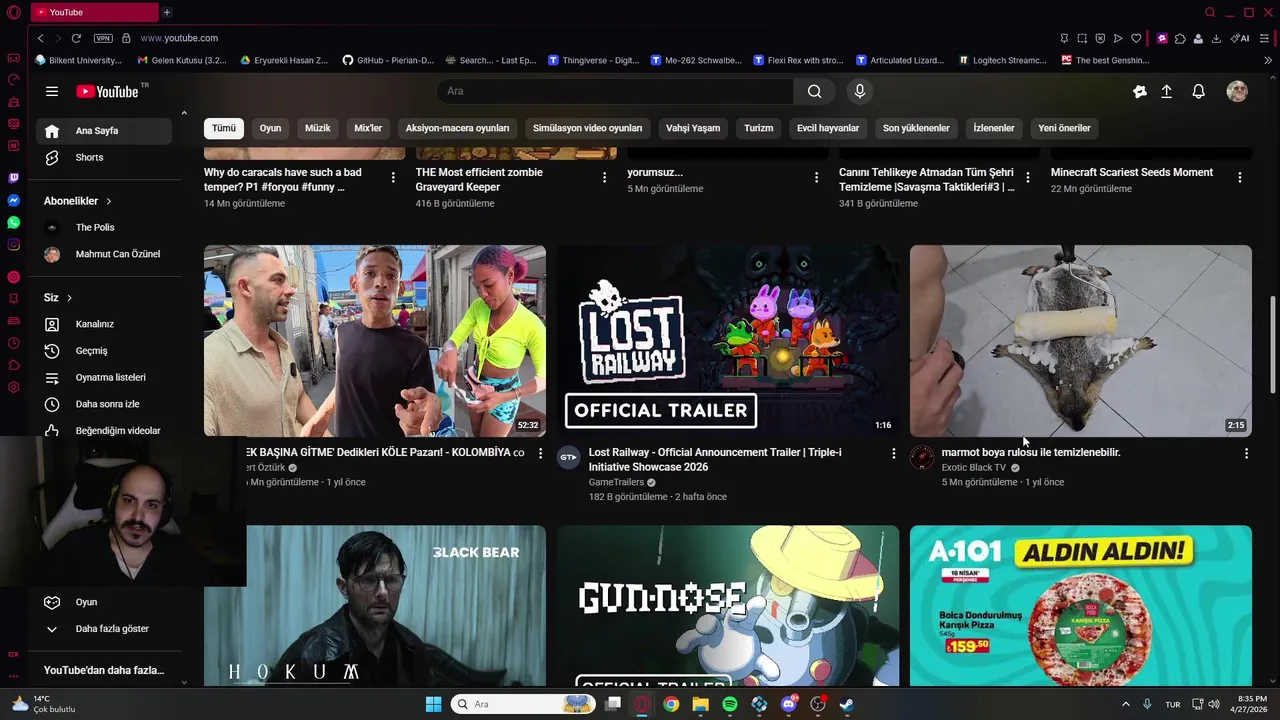Click the snapshot icon in the address bar
This screenshot has height=720, width=1280.
(1082, 38)
